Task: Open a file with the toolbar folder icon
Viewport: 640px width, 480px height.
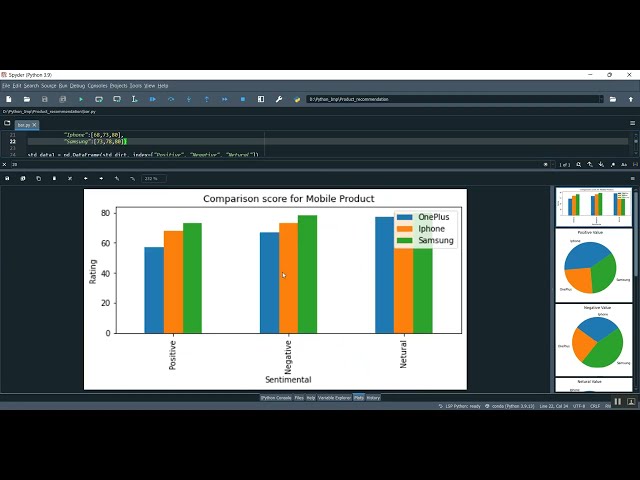Action: click(x=27, y=99)
